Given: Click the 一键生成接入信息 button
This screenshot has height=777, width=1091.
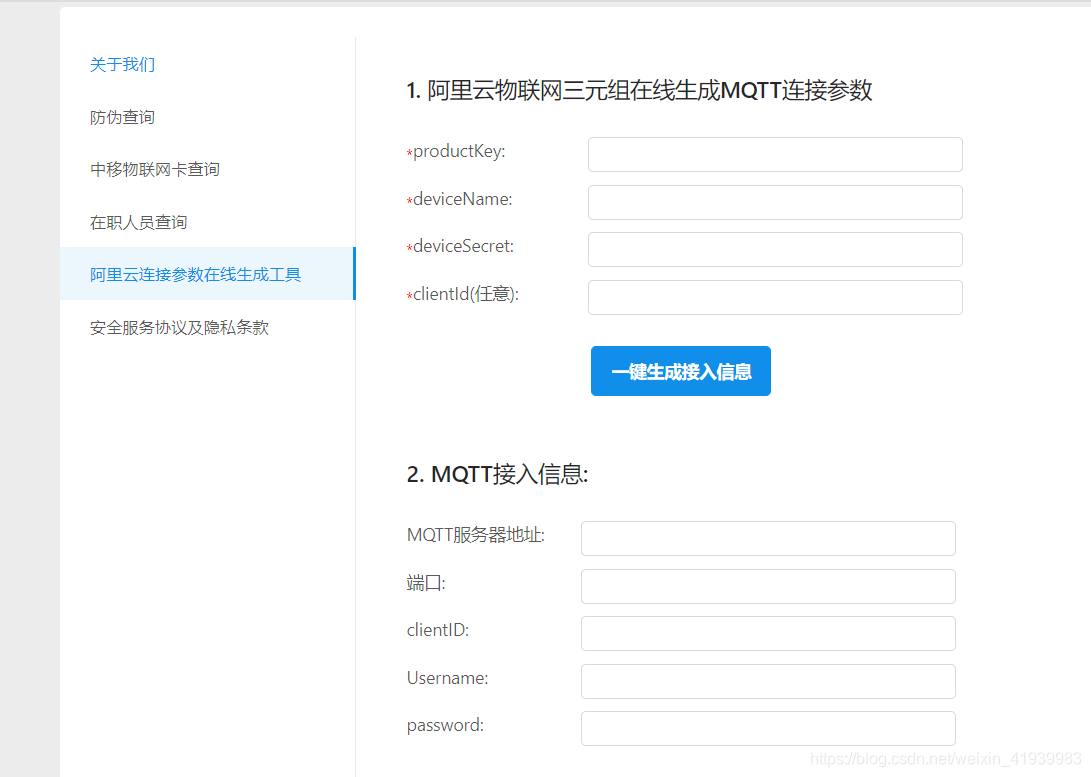Looking at the screenshot, I should (680, 371).
